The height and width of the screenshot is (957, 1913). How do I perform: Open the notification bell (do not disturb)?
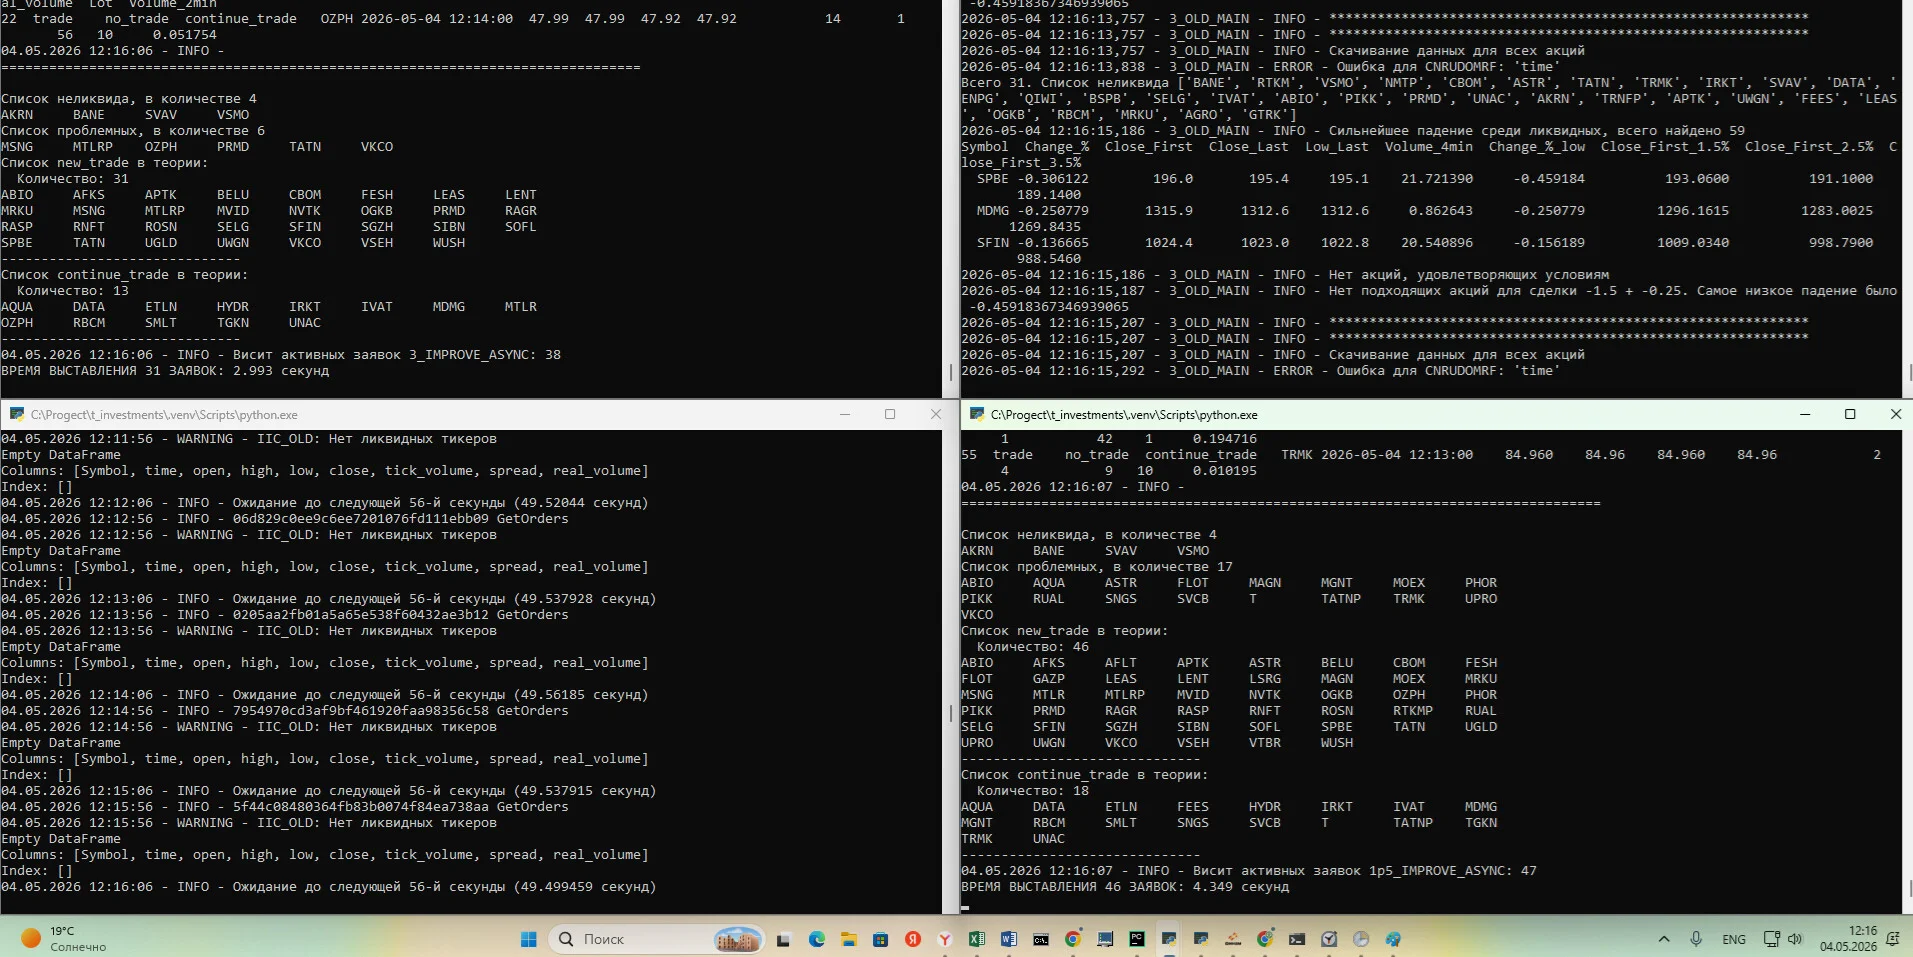click(x=1892, y=939)
